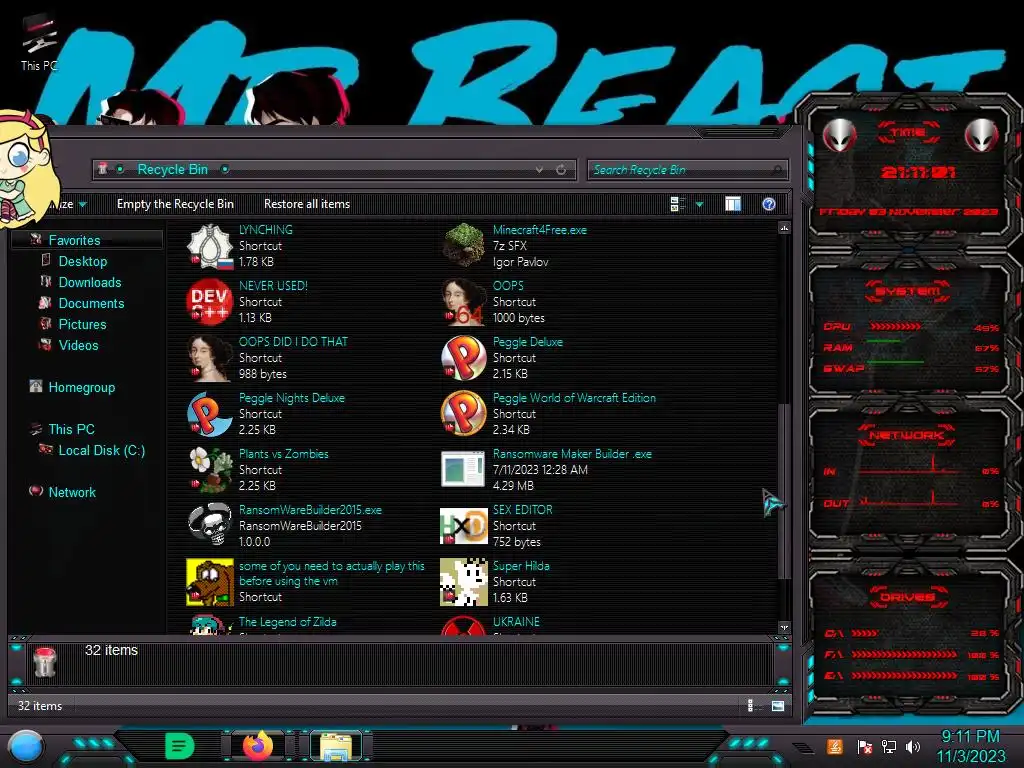Click the file list scroll up arrow
The image size is (1024, 768).
[784, 228]
